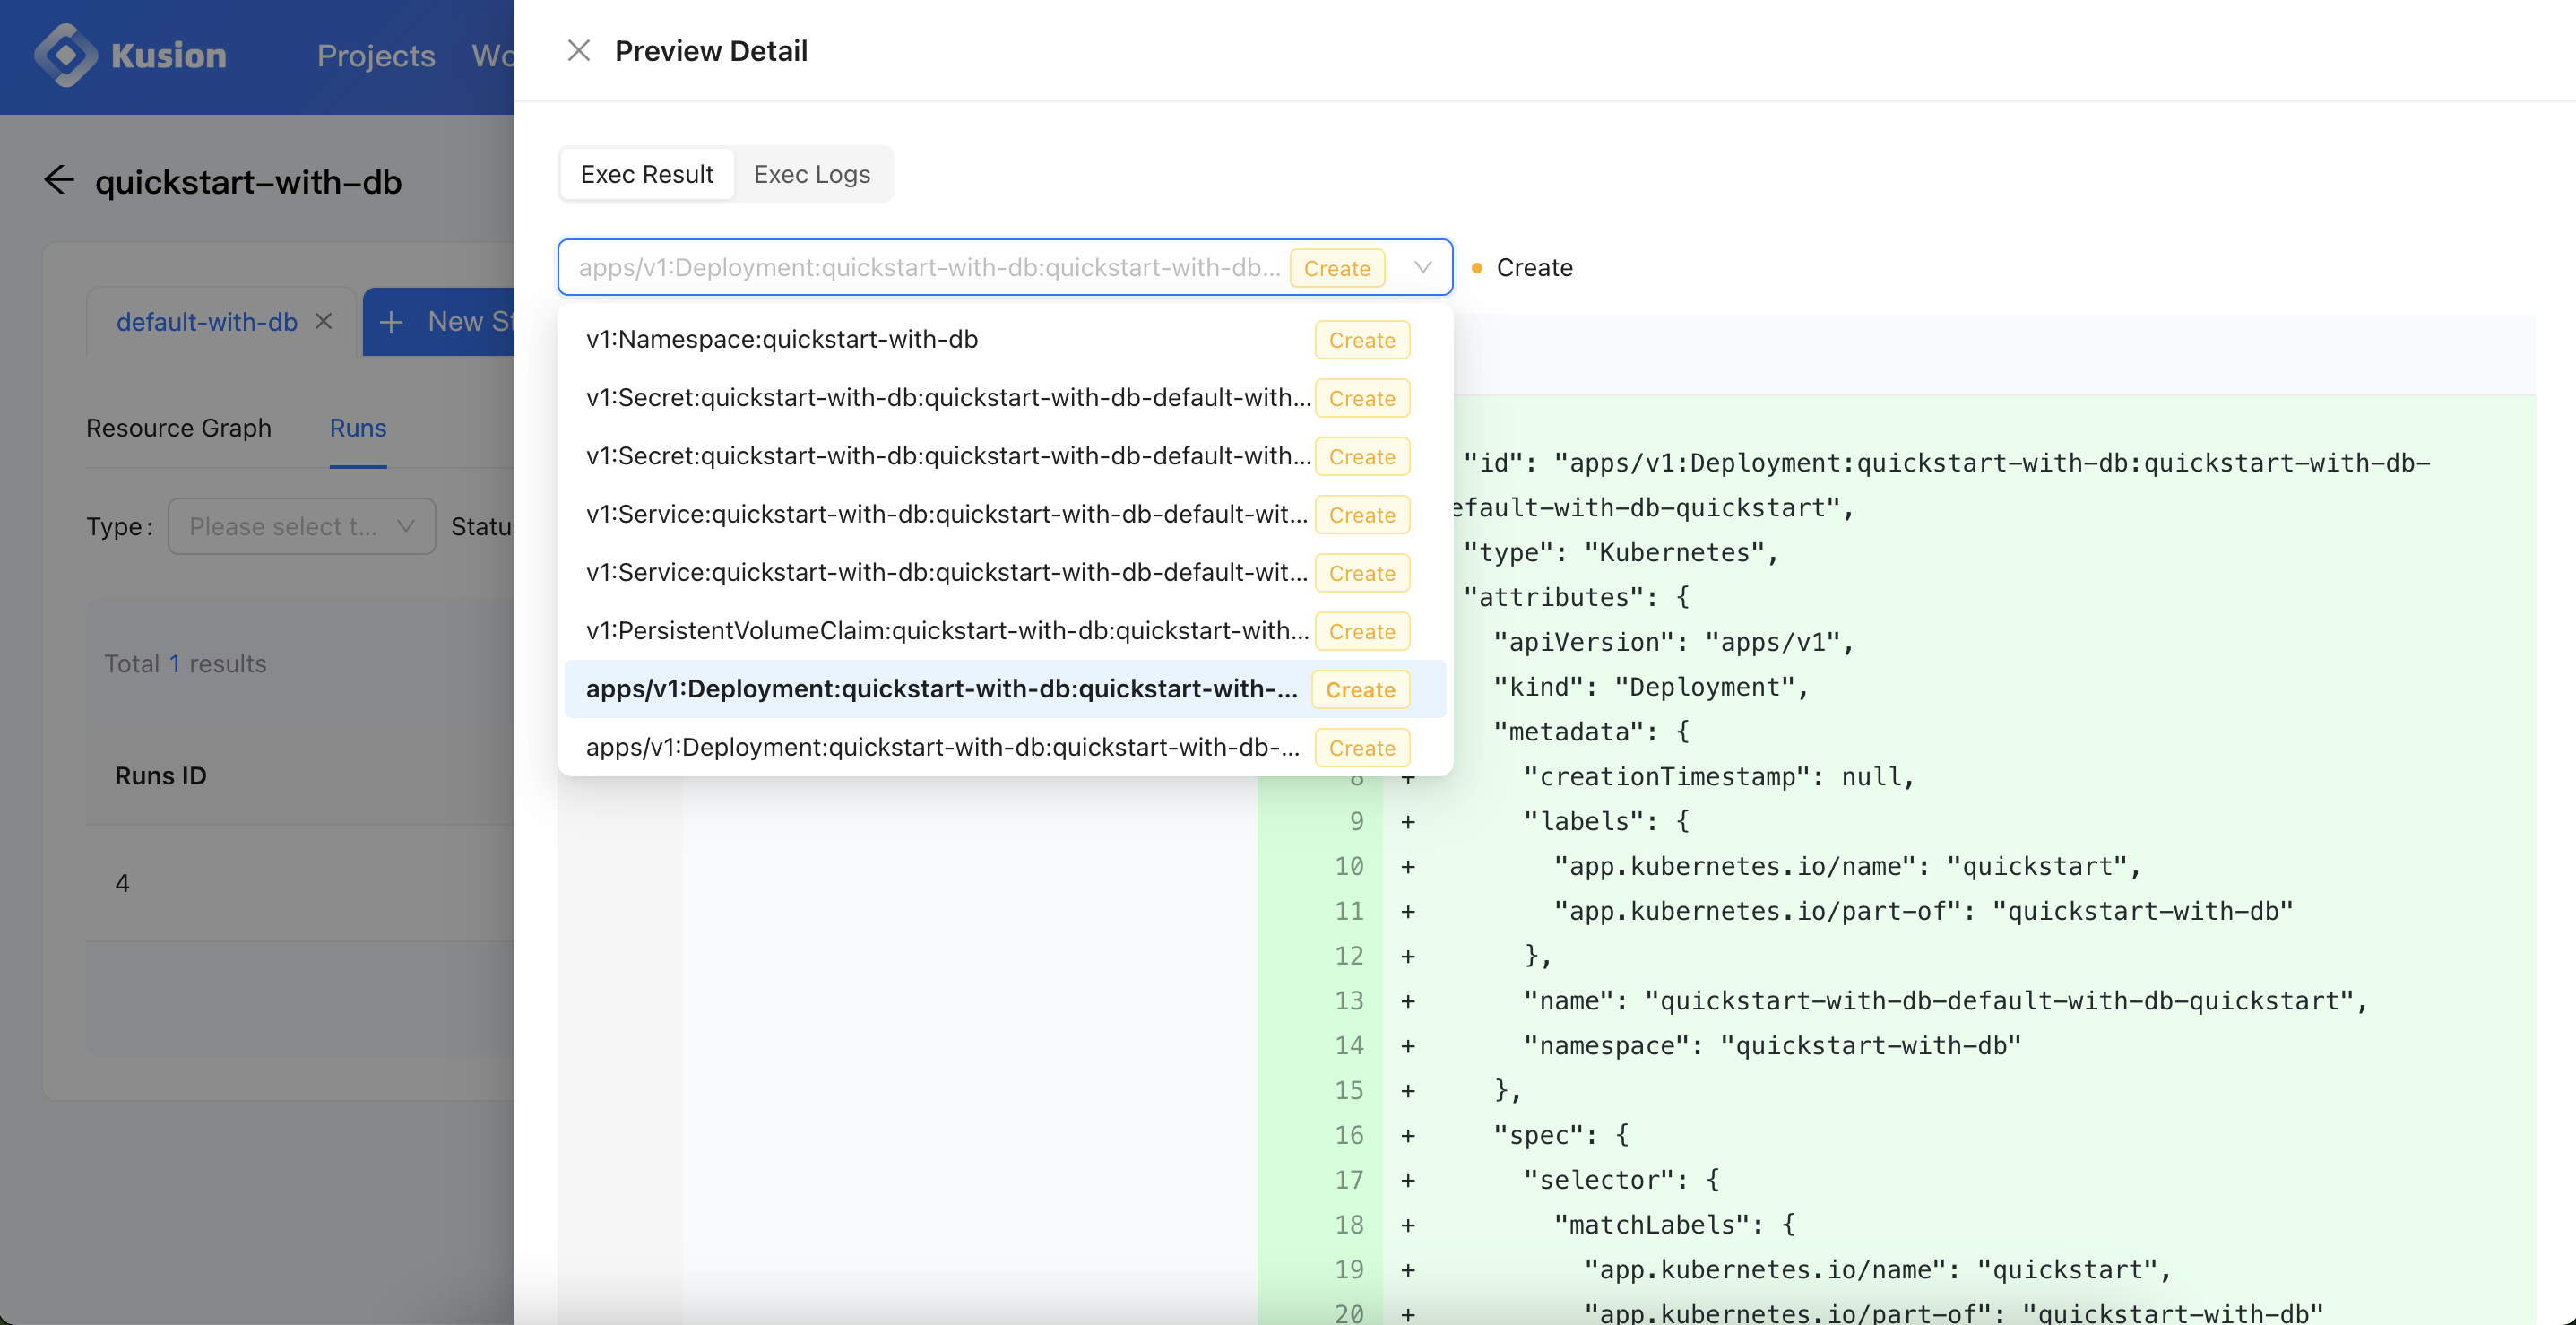This screenshot has height=1325, width=2576.
Task: Click the default-with-db stack tab
Action: click(x=207, y=322)
